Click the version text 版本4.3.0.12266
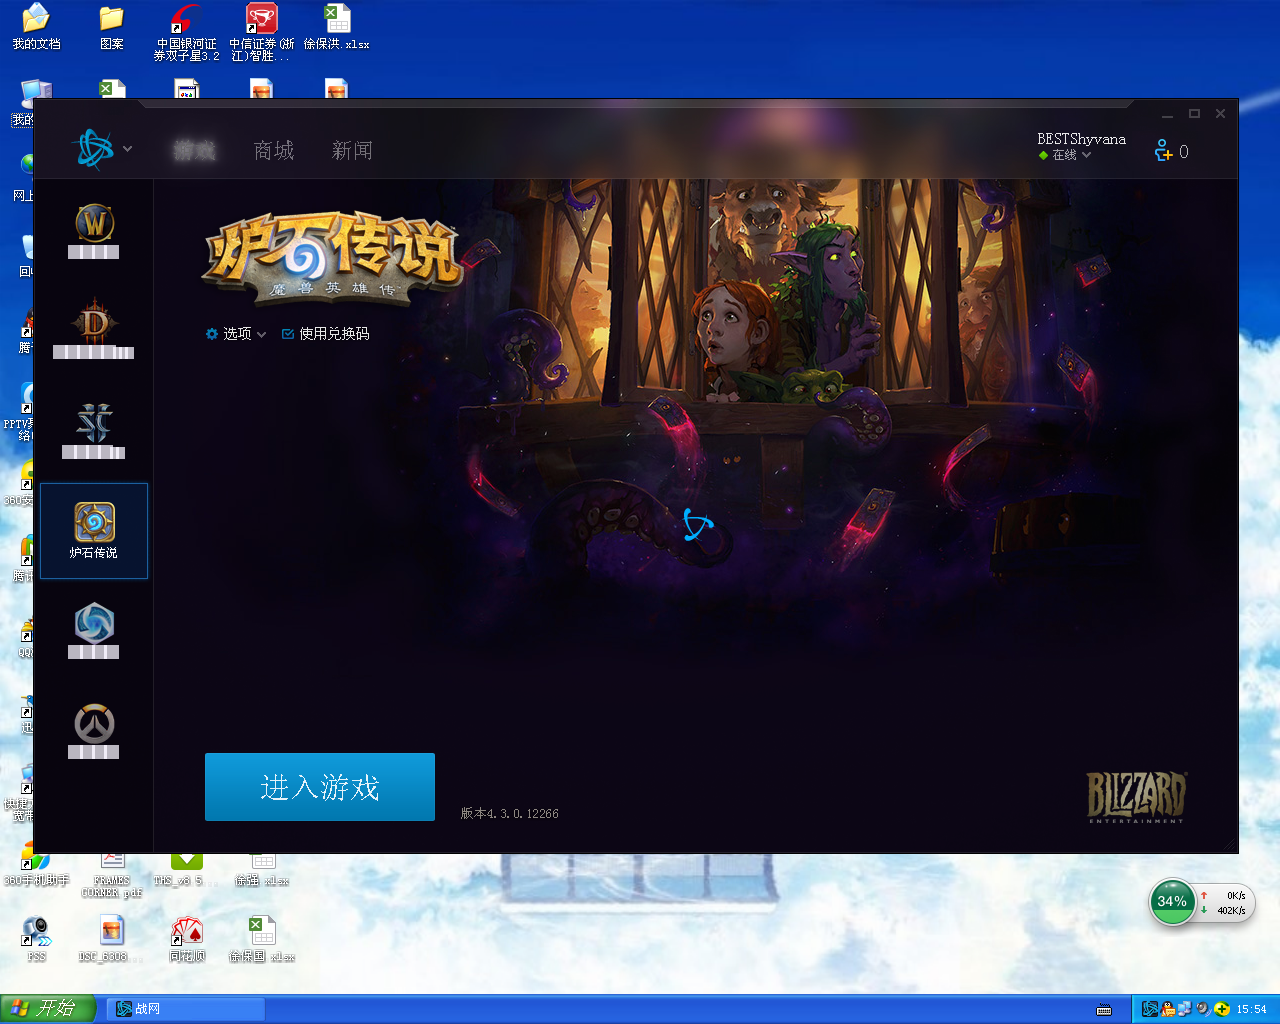1280x1024 pixels. 509,813
